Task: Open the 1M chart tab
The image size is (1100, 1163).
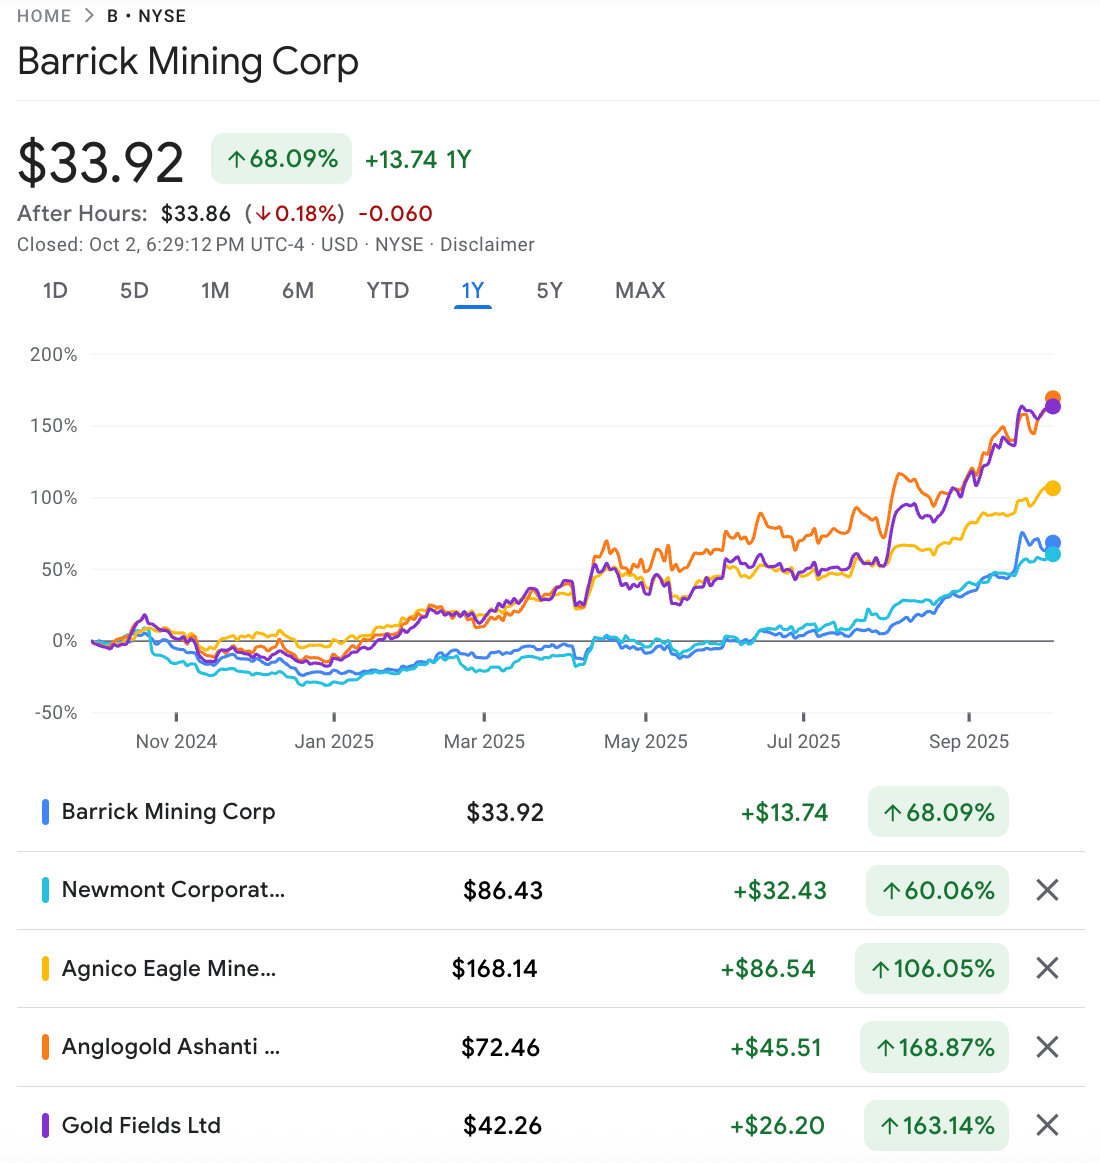Action: (215, 290)
